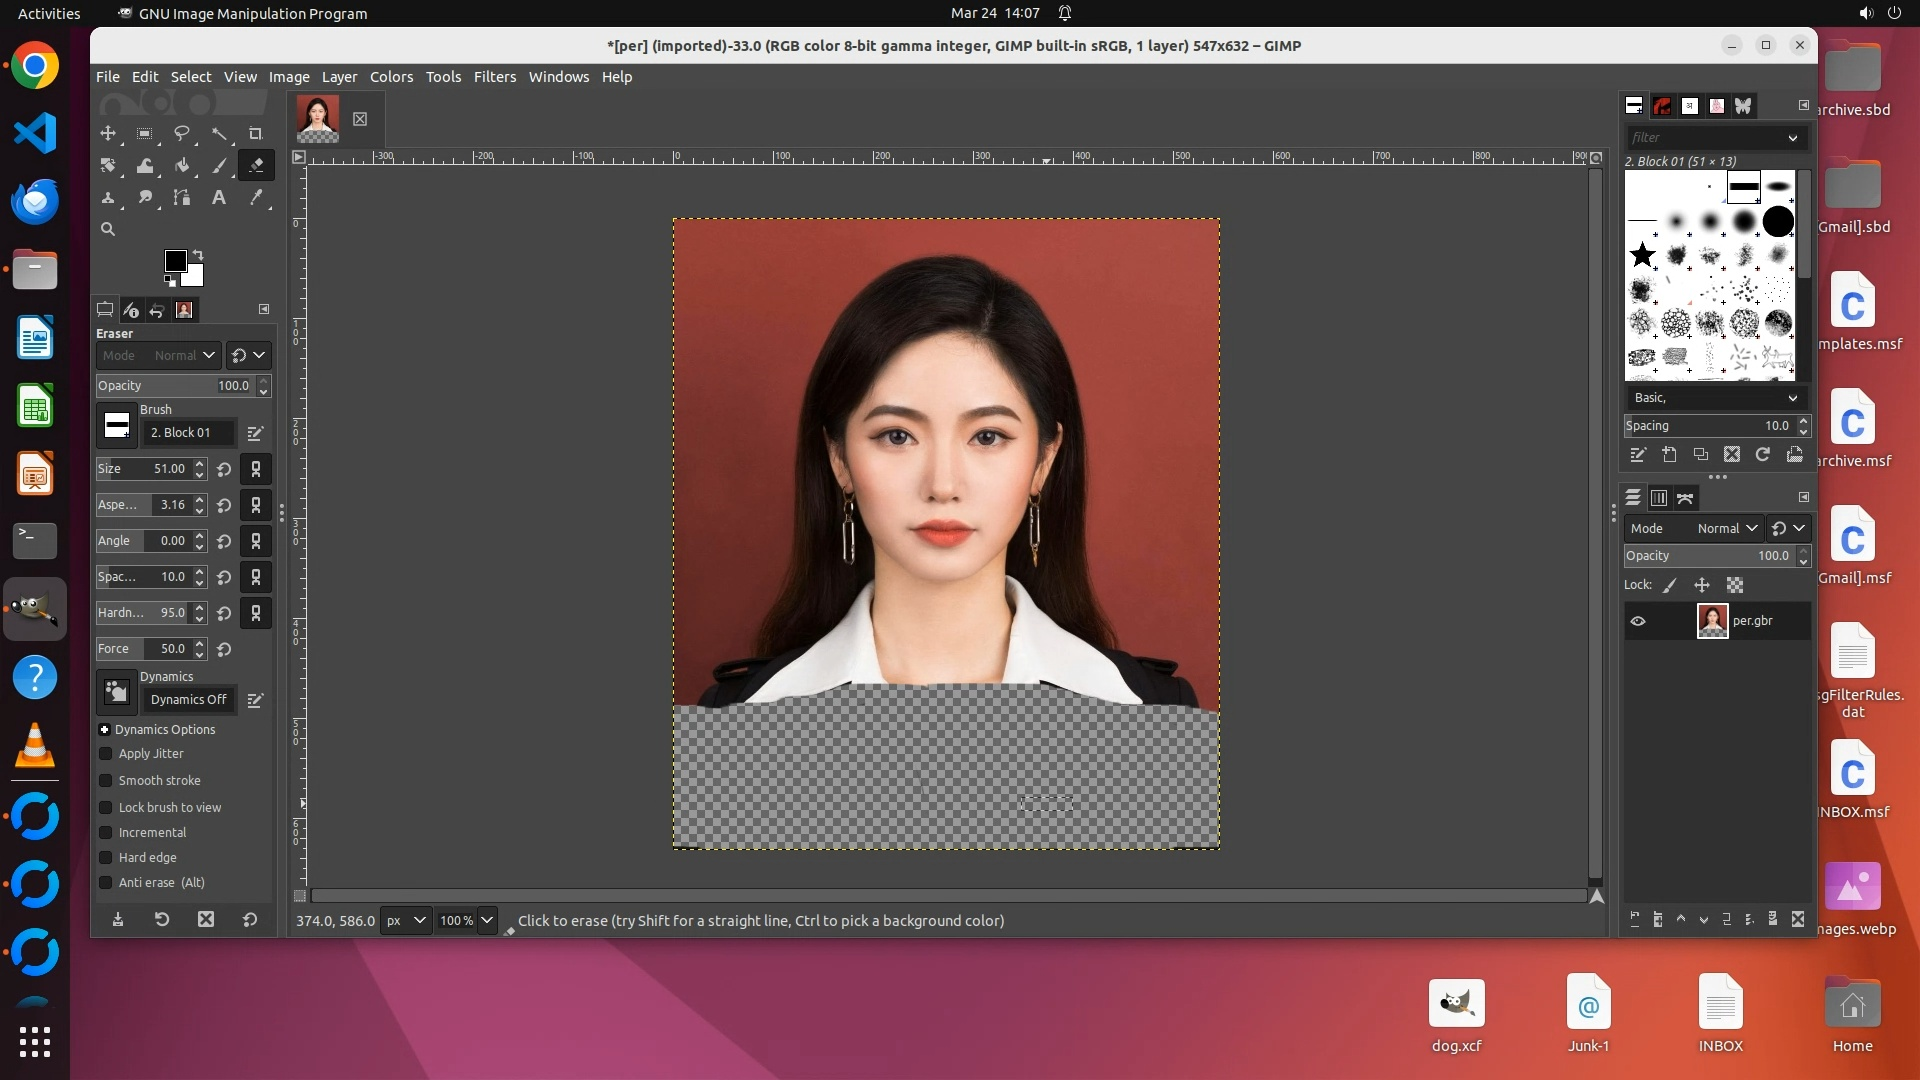Click the Size input field
Image resolution: width=1920 pixels, height=1080 pixels.
(x=150, y=469)
